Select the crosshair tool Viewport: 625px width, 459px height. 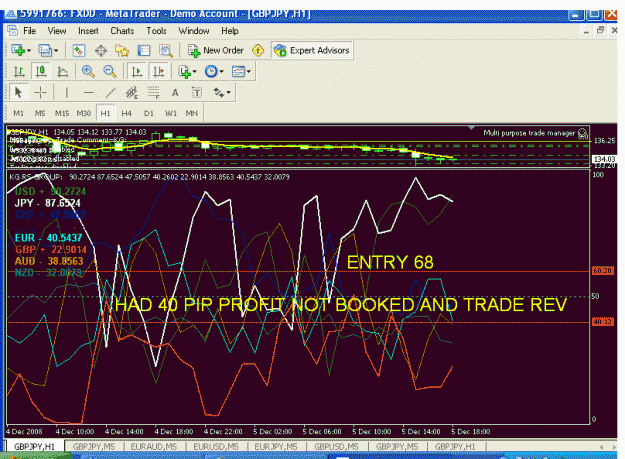pyautogui.click(x=40, y=92)
